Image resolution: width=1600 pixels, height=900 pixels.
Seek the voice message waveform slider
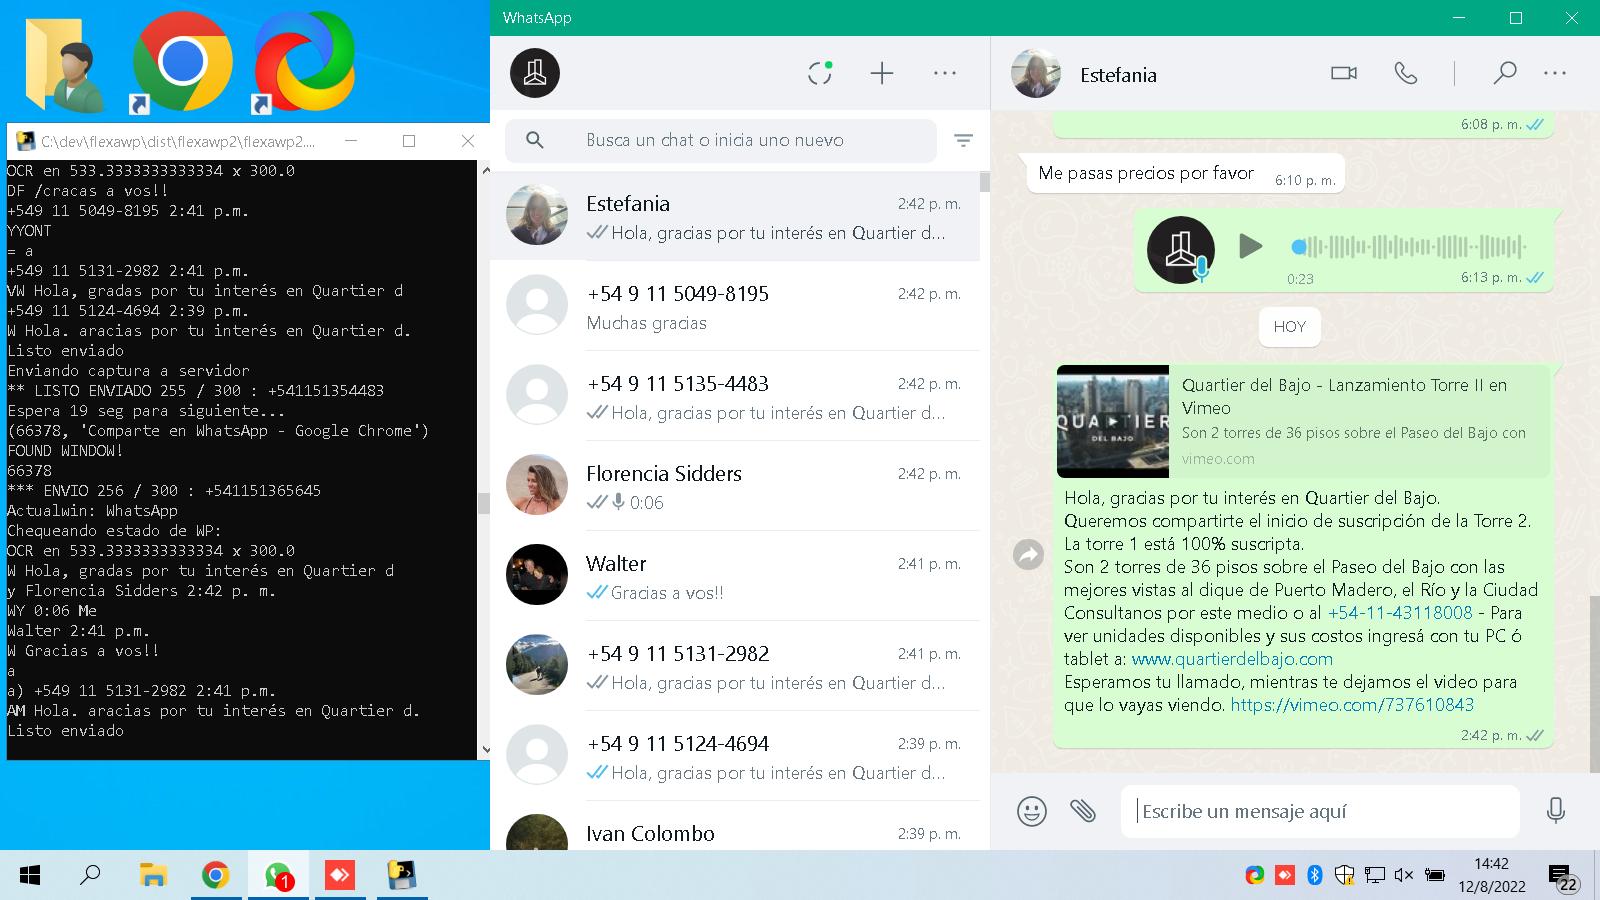[x=1410, y=246]
